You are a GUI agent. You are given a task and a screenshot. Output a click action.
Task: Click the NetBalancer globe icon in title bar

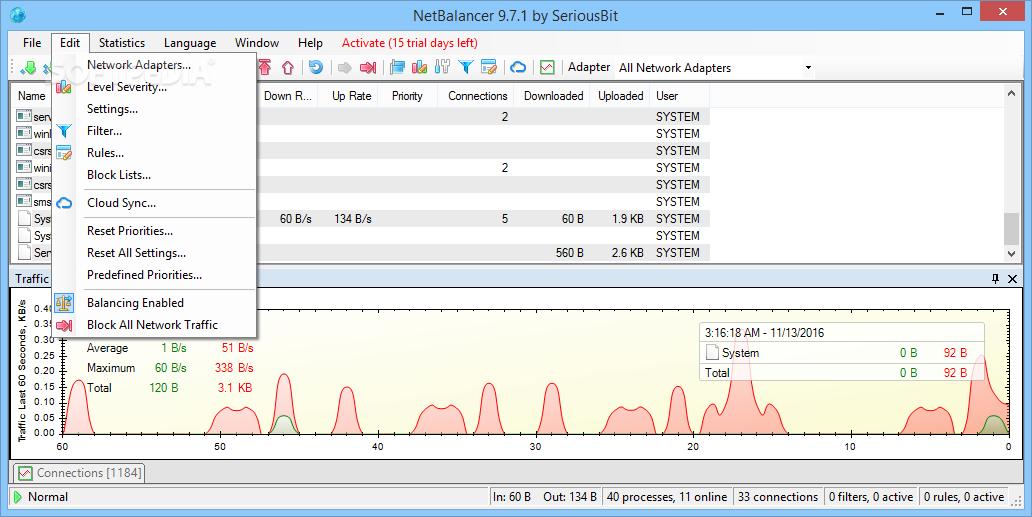18,14
